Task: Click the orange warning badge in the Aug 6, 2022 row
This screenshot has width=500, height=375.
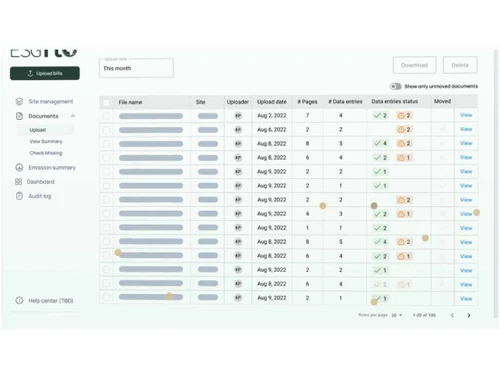Action: click(x=404, y=129)
